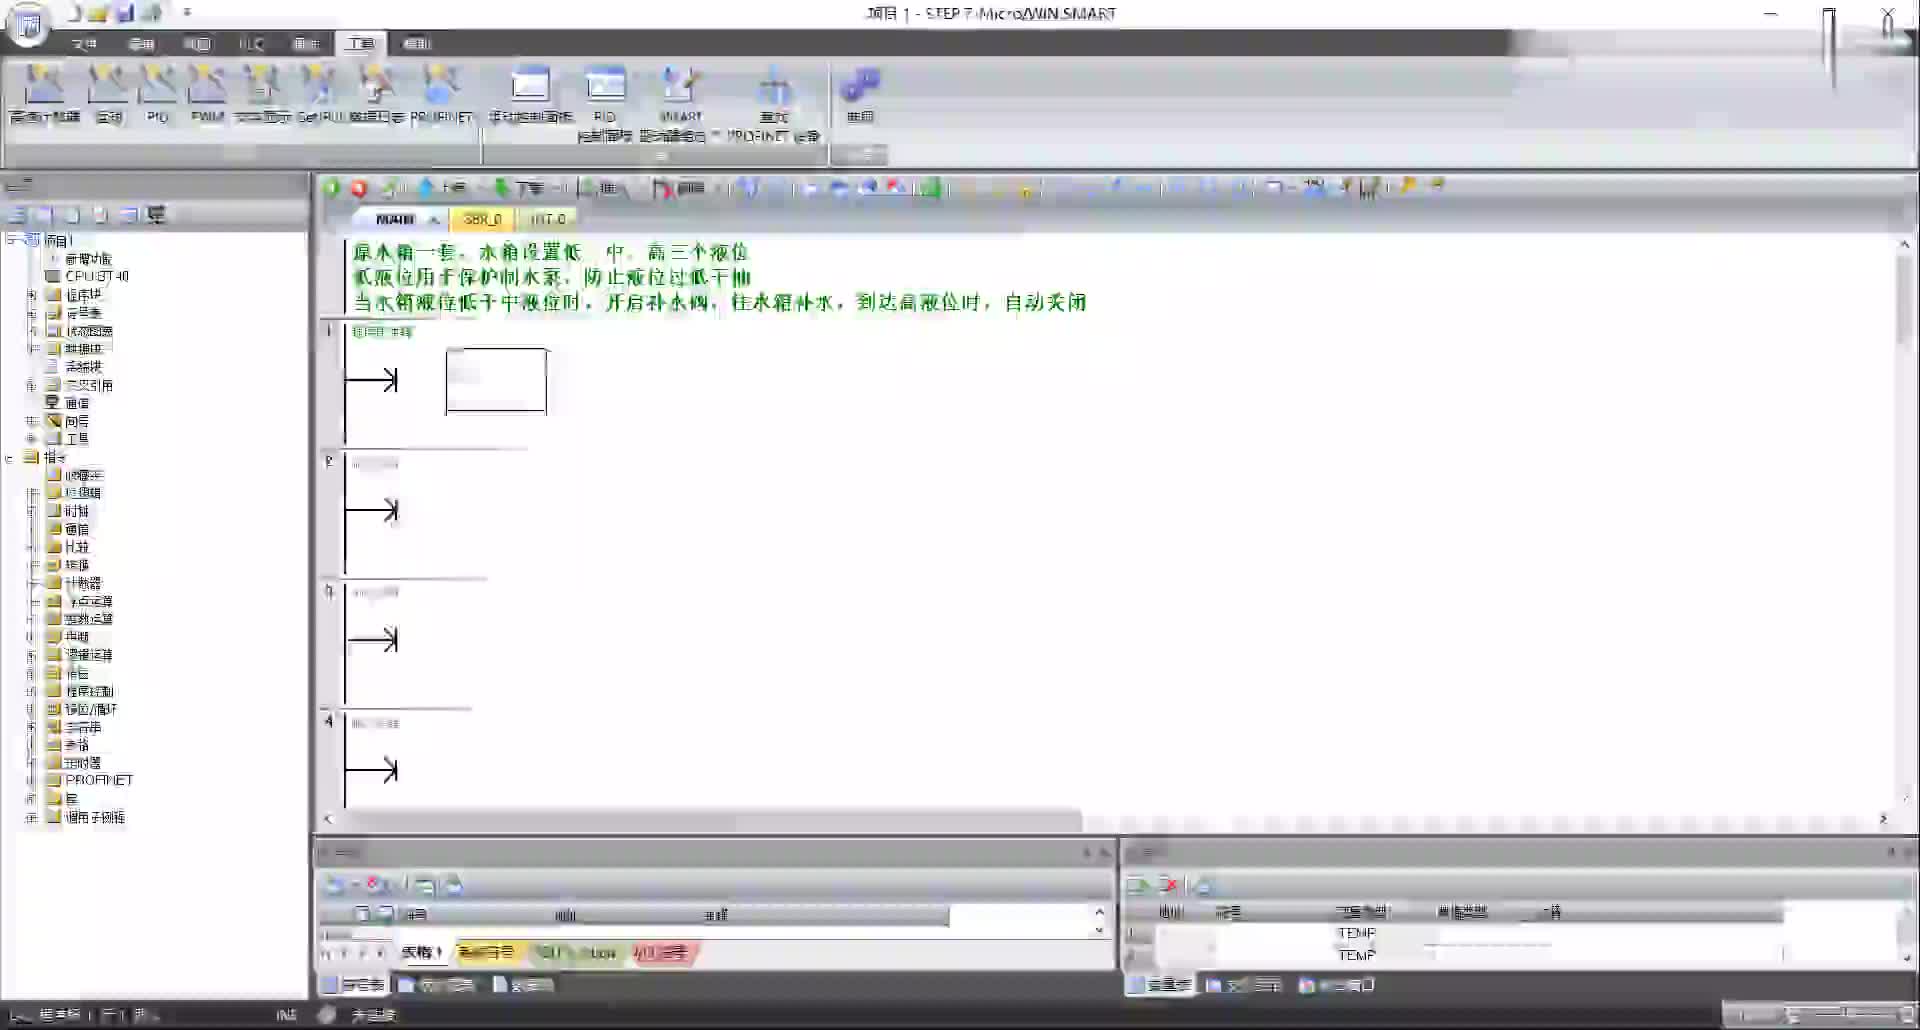The height and width of the screenshot is (1030, 1920).
Task: Select the POU Symbols tab
Action: pyautogui.click(x=577, y=952)
